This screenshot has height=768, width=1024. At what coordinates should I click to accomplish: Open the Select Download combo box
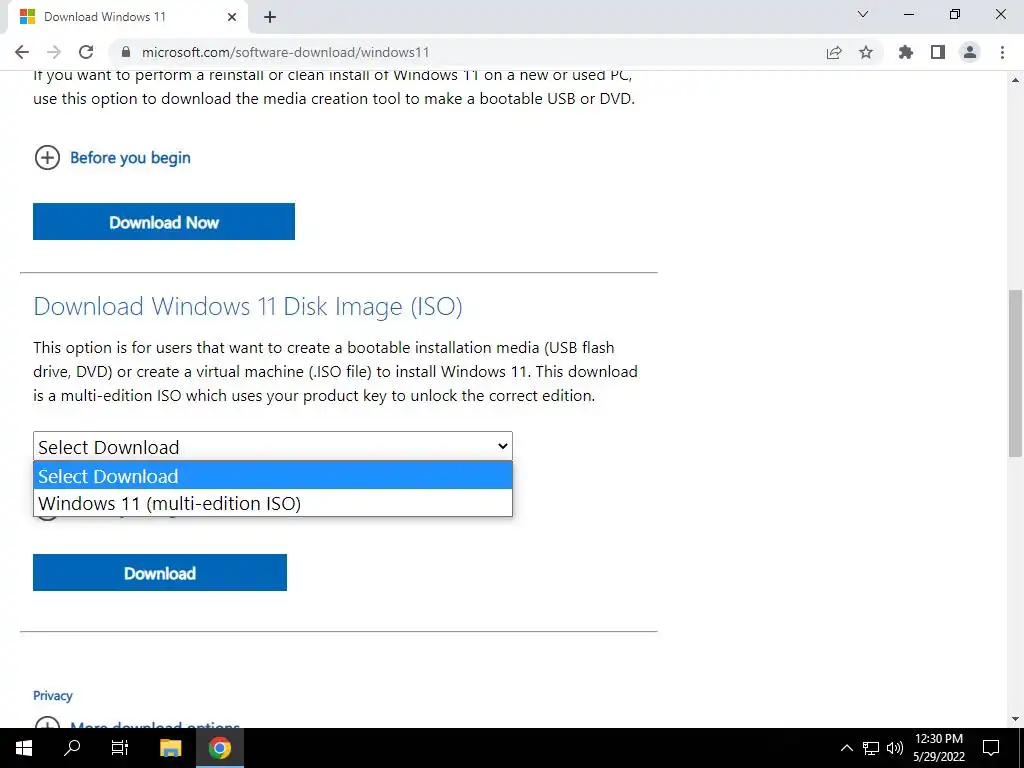pyautogui.click(x=273, y=447)
